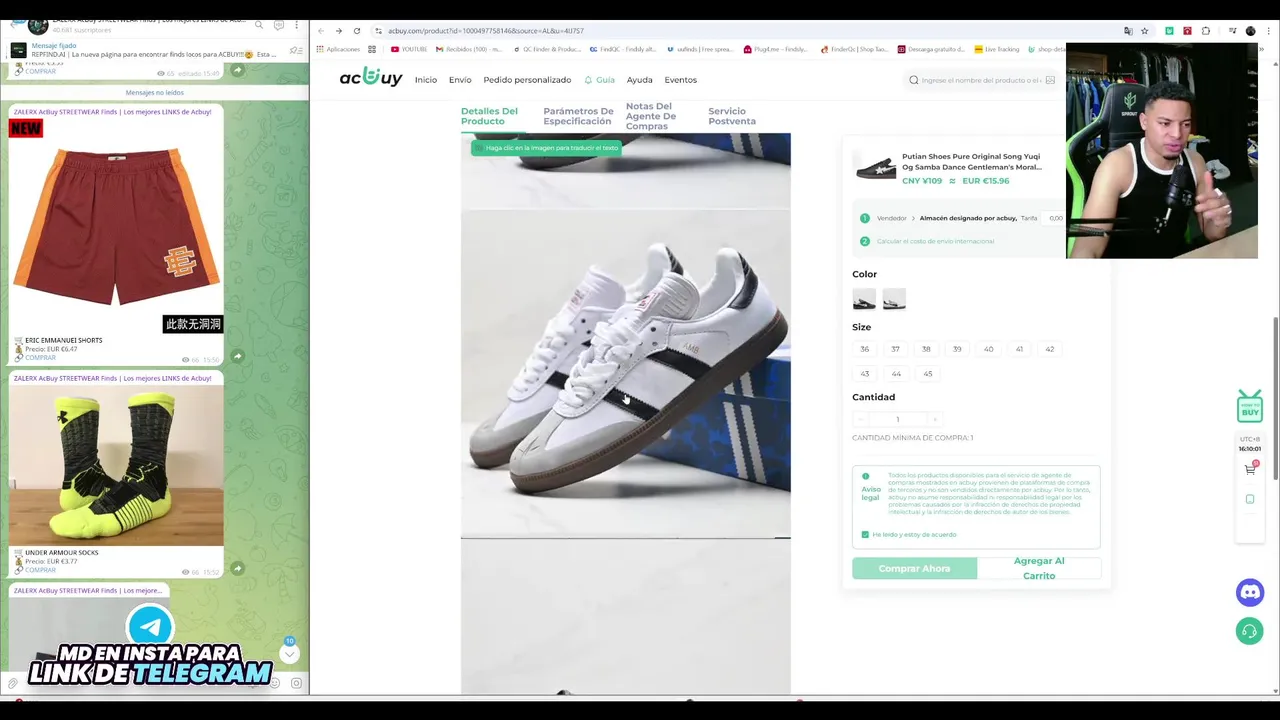Forward the Under Armour Socks post
Screen dimensions: 1280x720
(237, 568)
